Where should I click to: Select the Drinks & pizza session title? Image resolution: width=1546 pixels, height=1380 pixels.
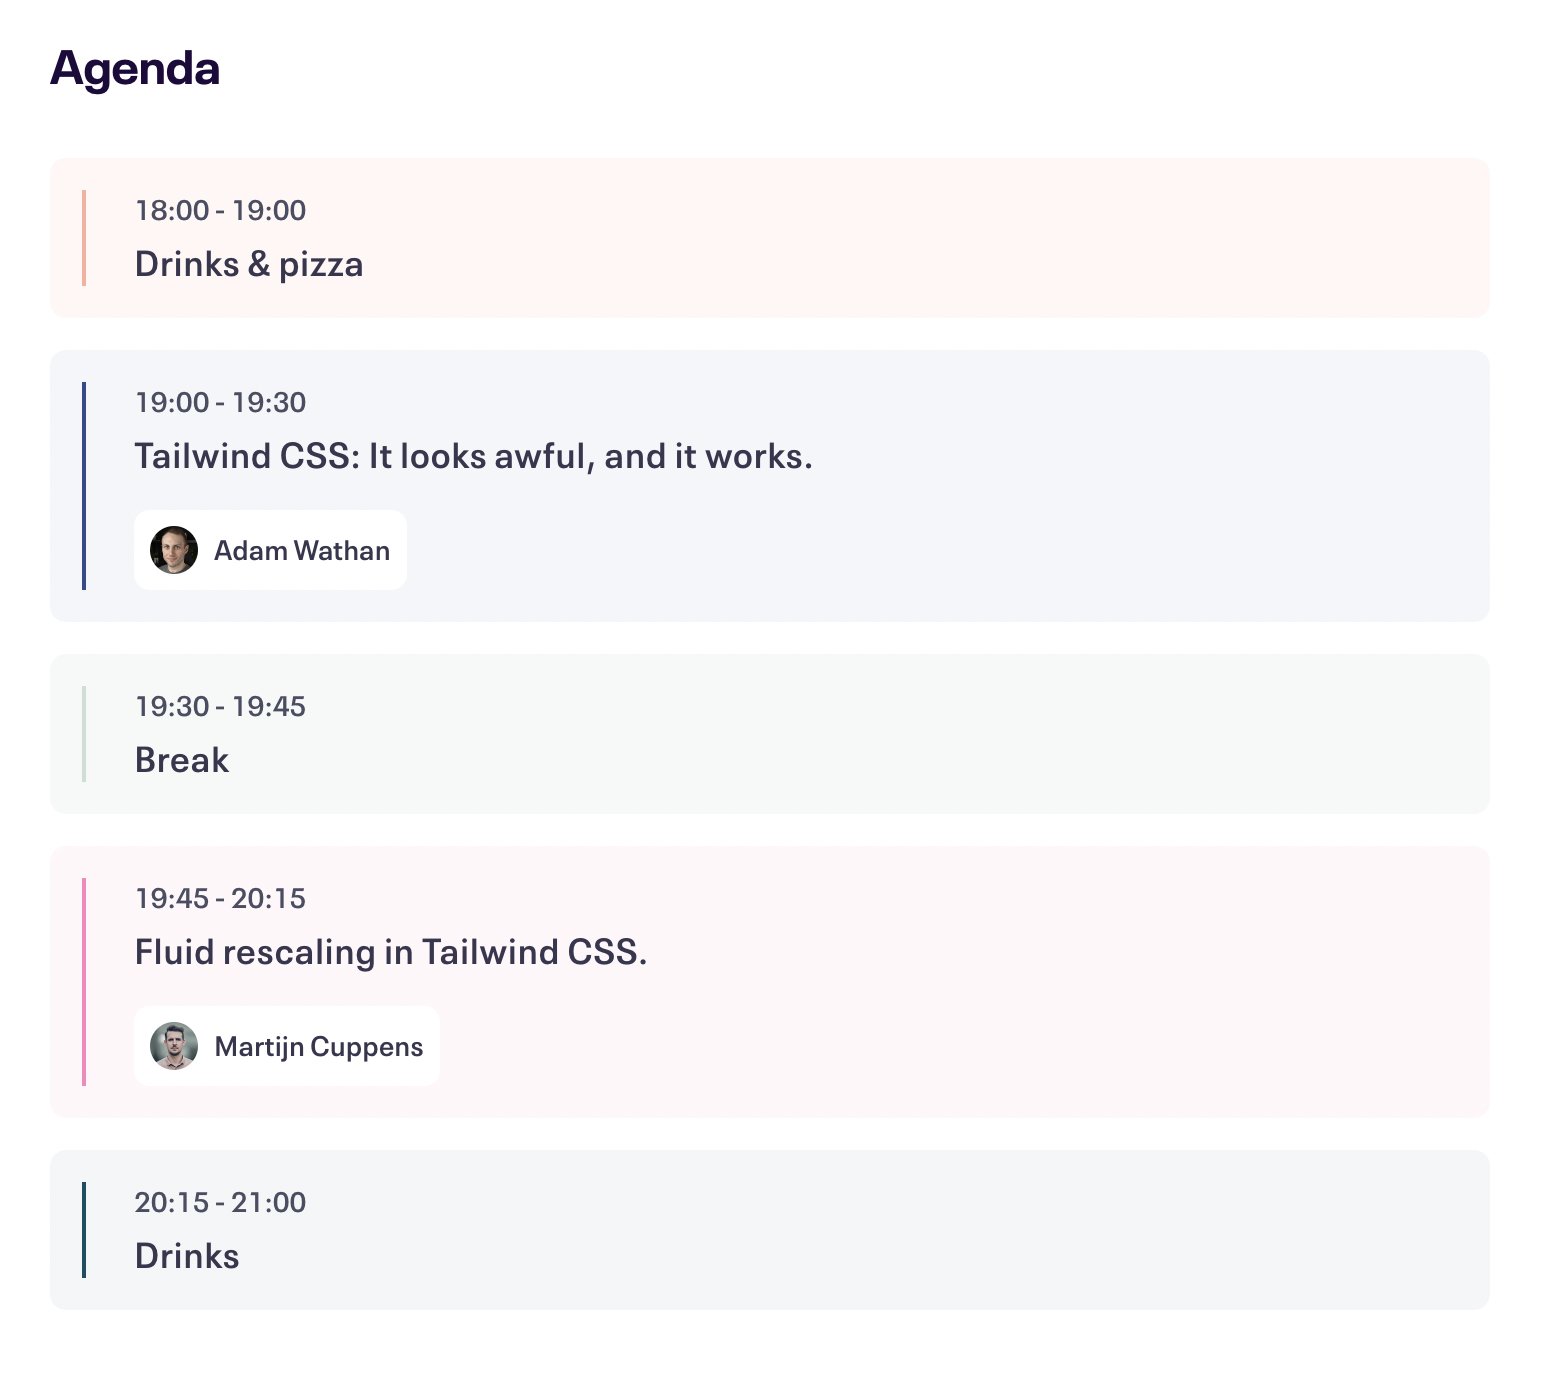point(249,264)
